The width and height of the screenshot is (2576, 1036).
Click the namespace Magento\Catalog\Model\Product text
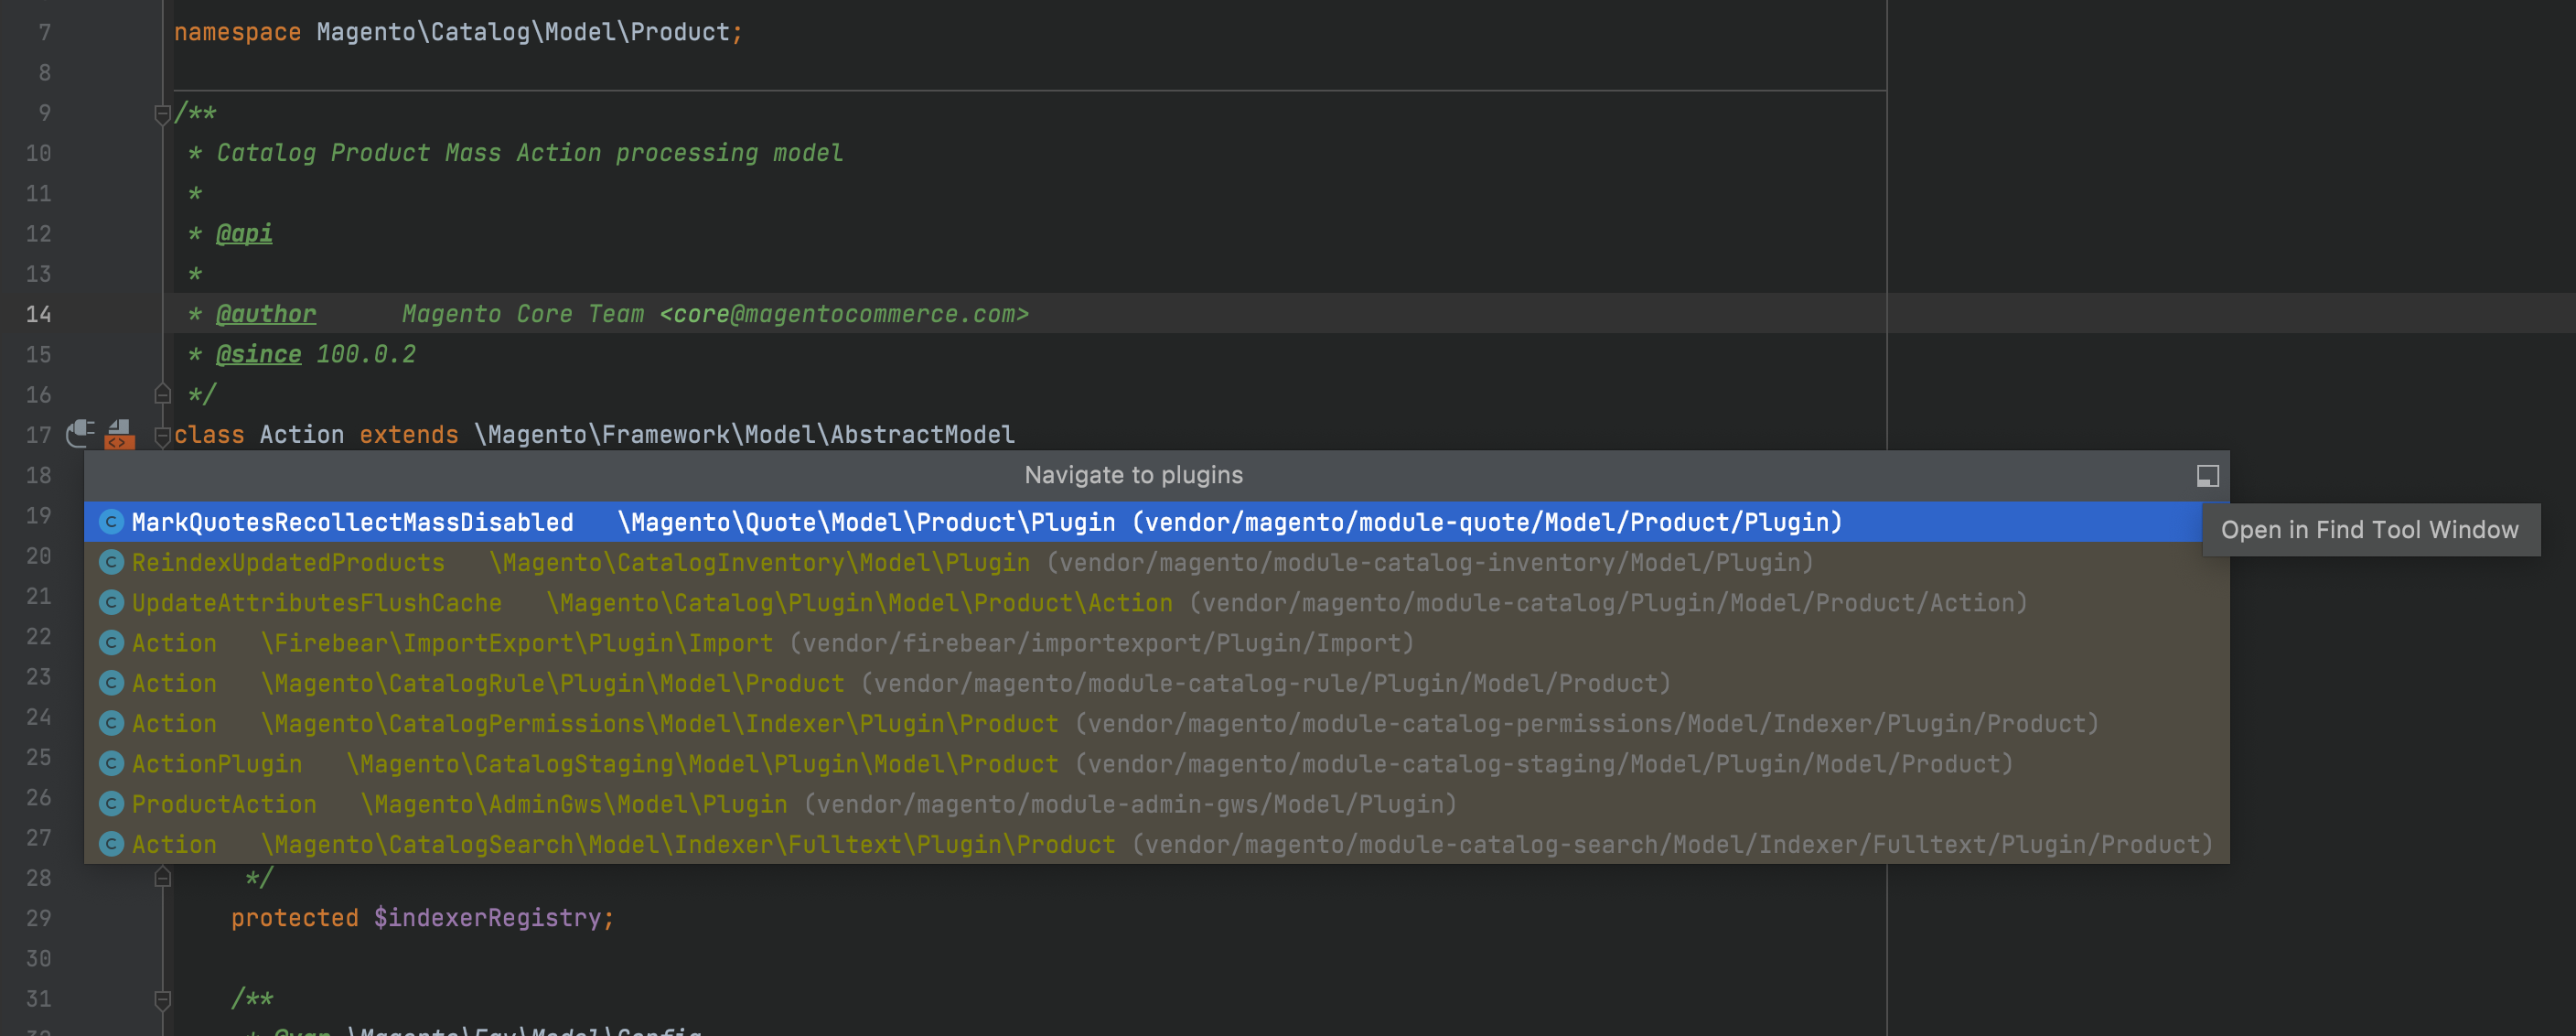[523, 32]
